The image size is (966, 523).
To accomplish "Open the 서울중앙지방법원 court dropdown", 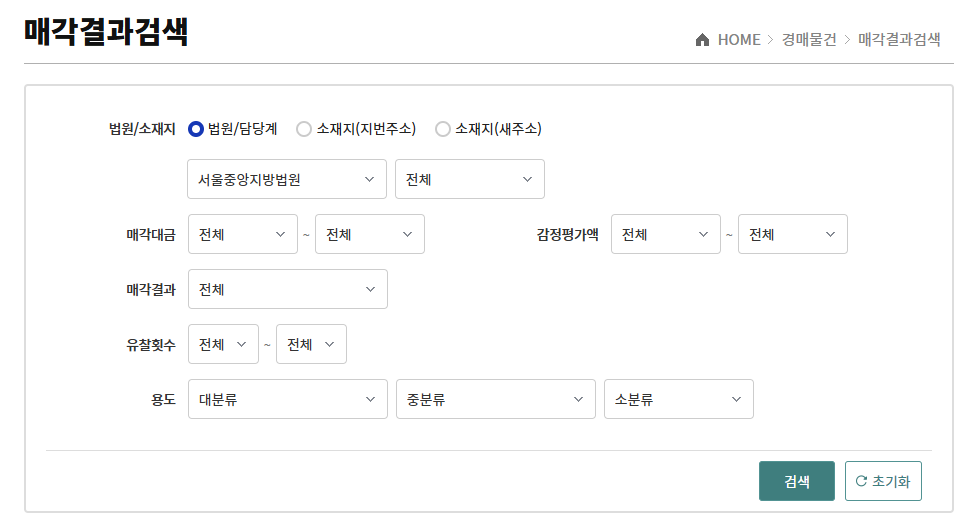I will click(x=286, y=179).
